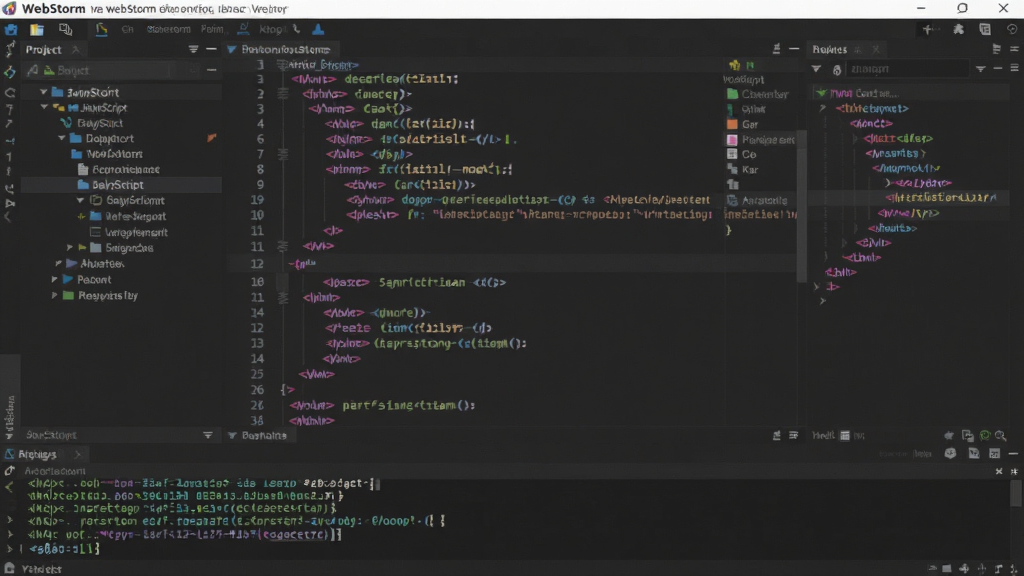Click the console vertical scrollbar
The width and height of the screenshot is (1024, 576).
coord(1016,493)
